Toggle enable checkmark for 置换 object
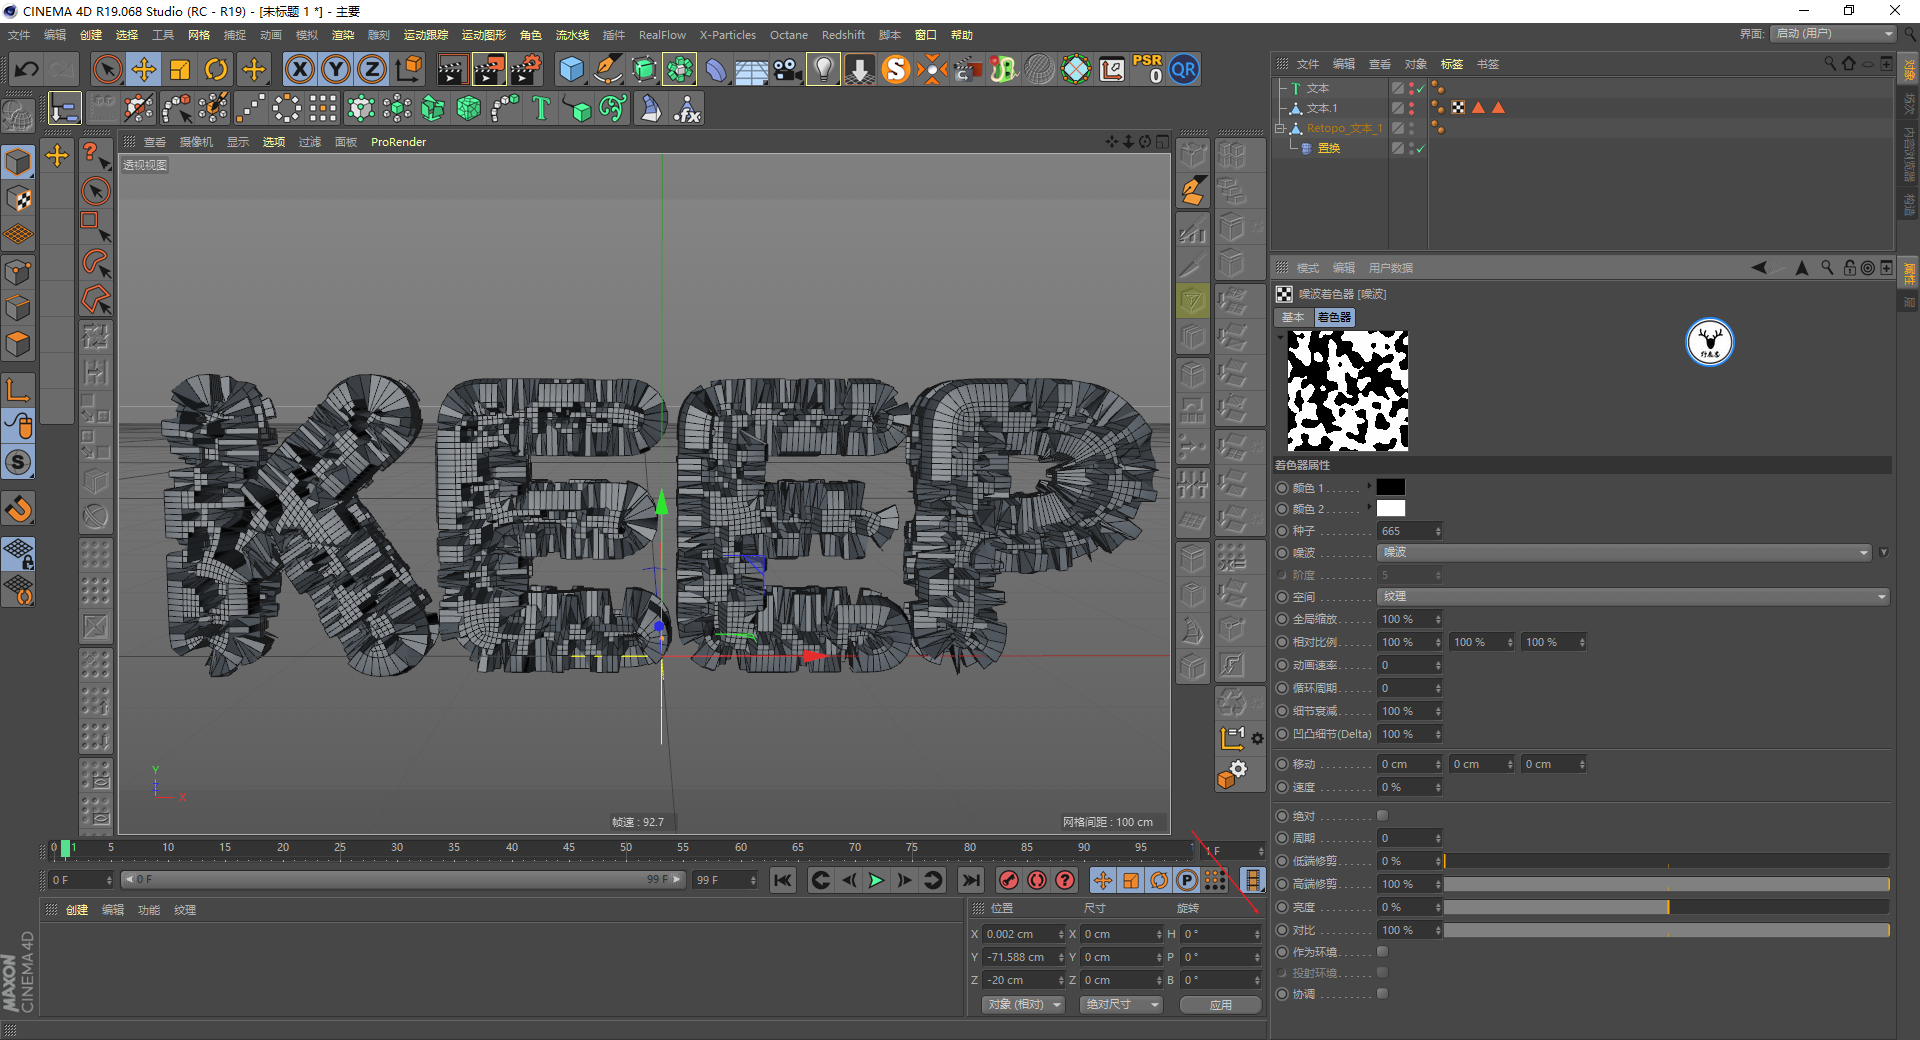This screenshot has height=1040, width=1920. [1420, 148]
